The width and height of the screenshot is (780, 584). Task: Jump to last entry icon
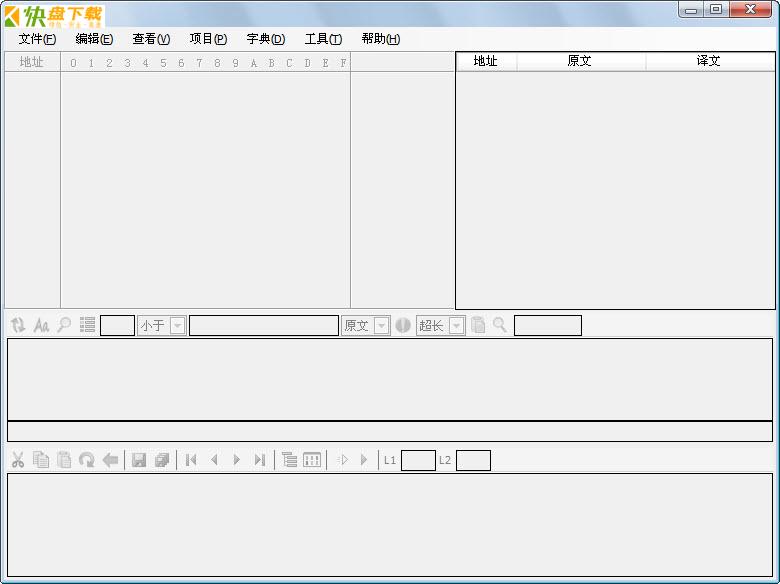260,460
